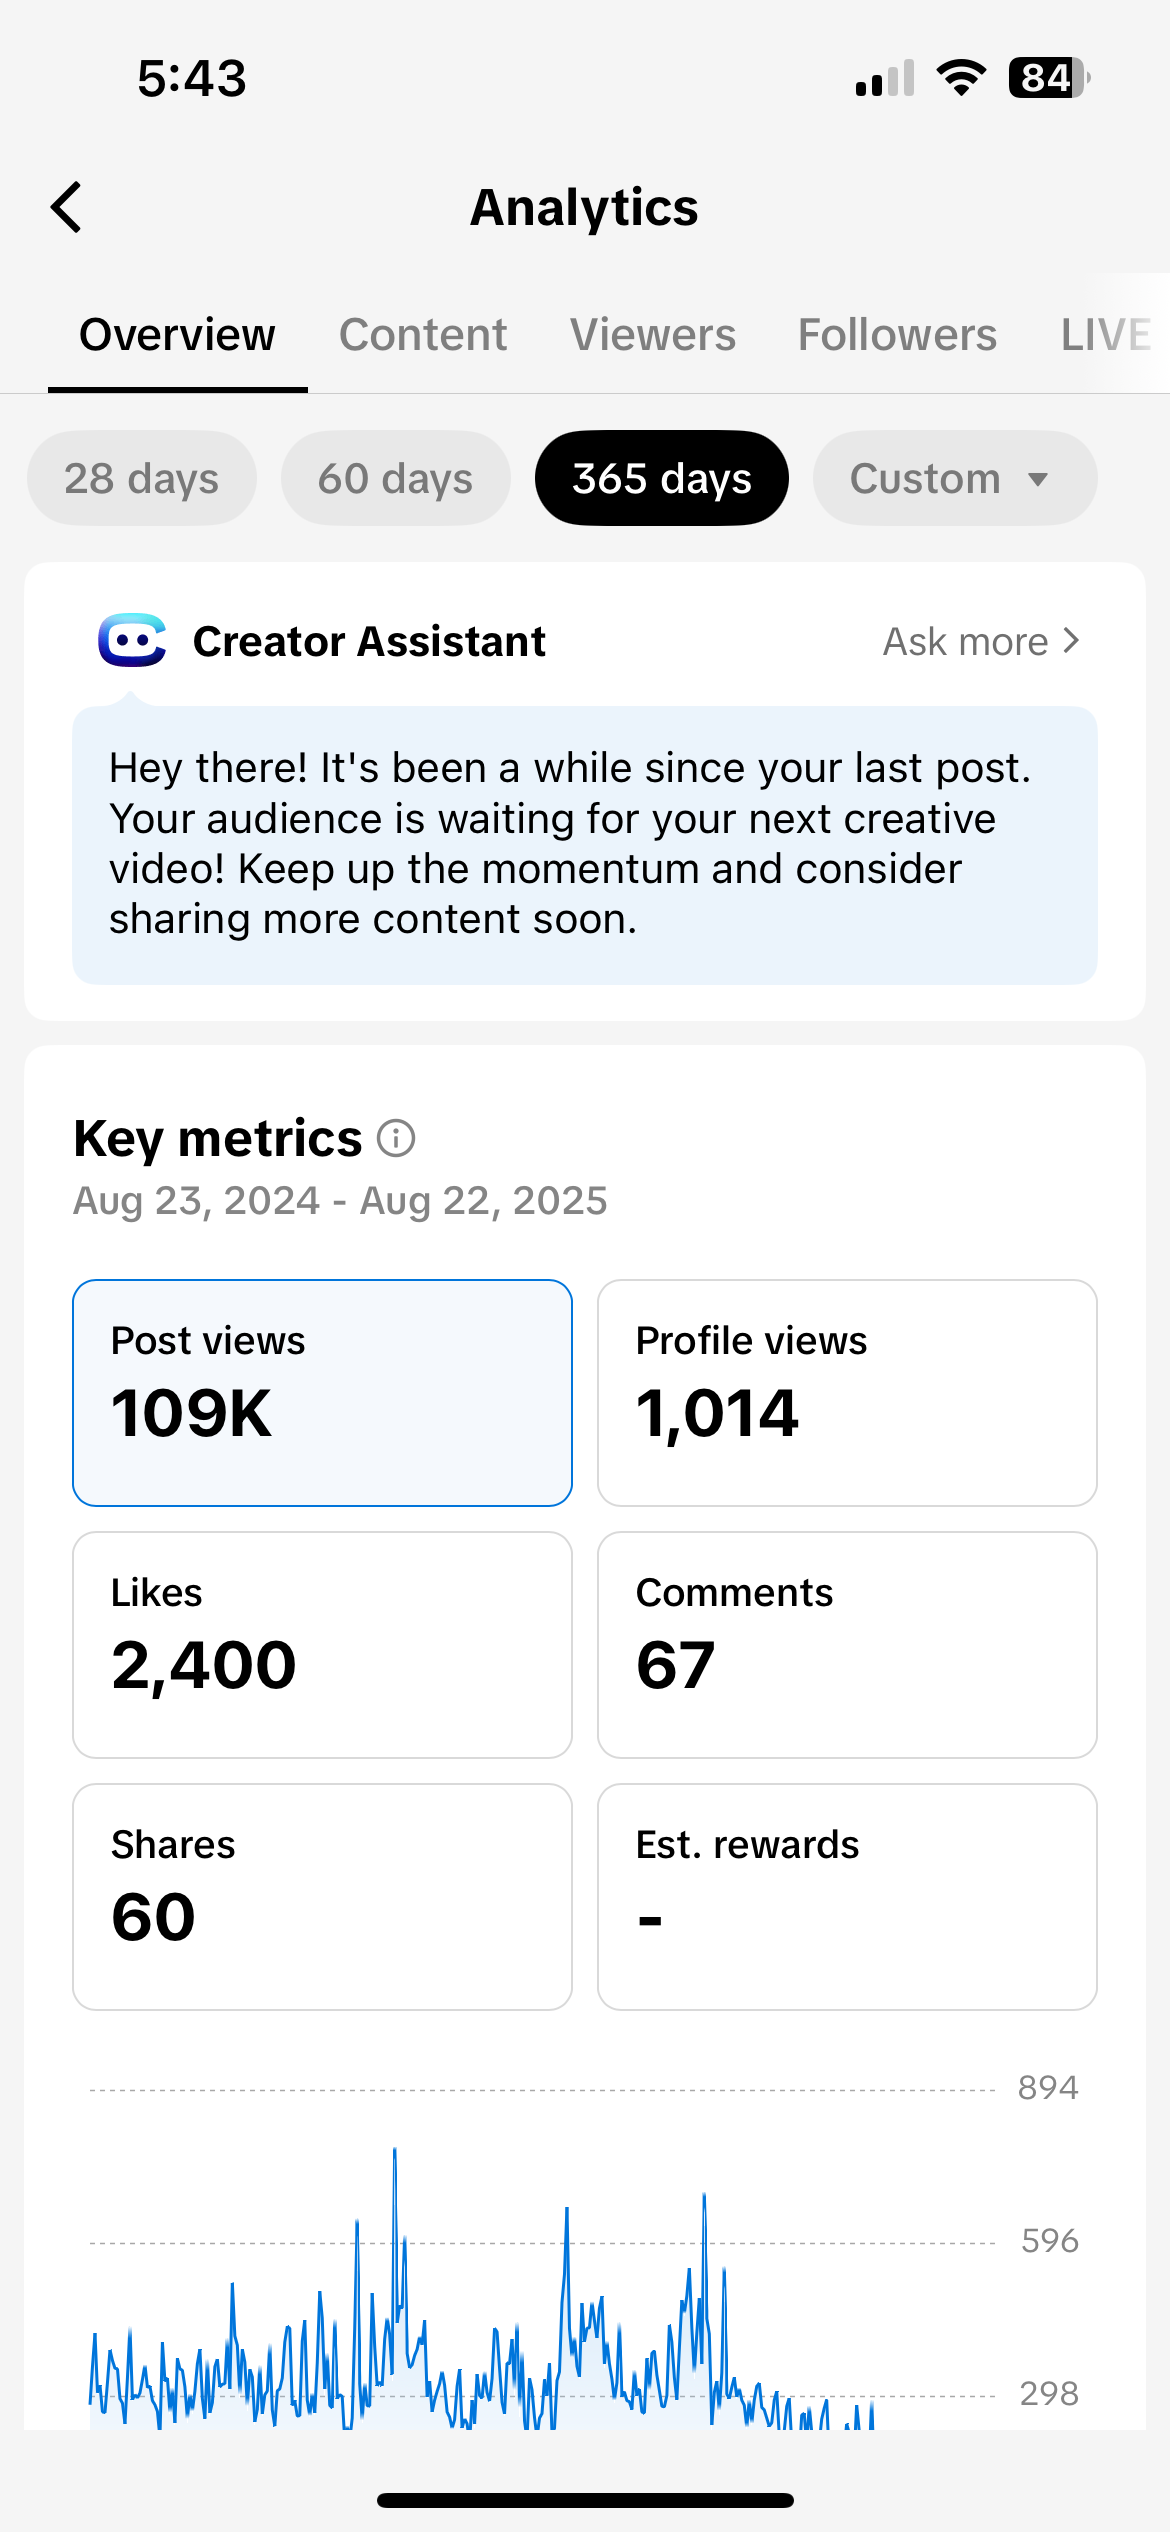Viewport: 1170px width, 2532px height.
Task: Select the 60 days filter
Action: click(x=396, y=479)
